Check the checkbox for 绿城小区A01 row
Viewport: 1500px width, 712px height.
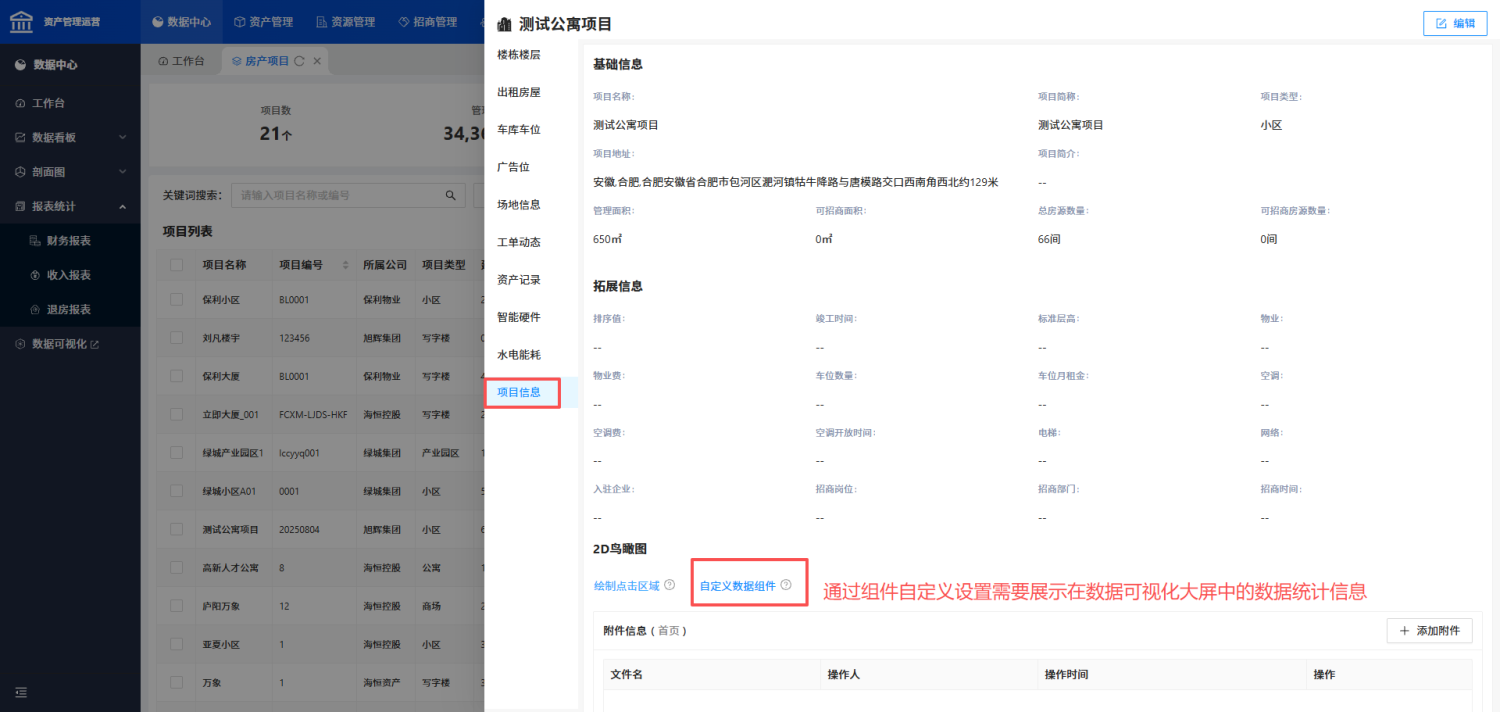pyautogui.click(x=177, y=491)
